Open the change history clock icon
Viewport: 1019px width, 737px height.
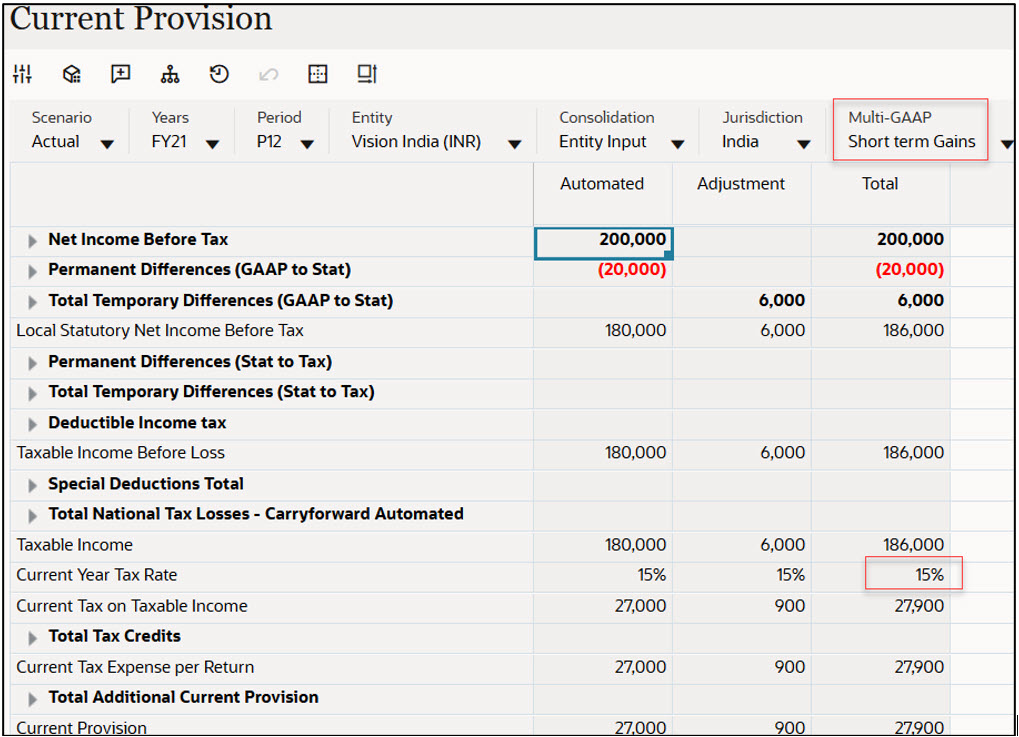[x=219, y=74]
